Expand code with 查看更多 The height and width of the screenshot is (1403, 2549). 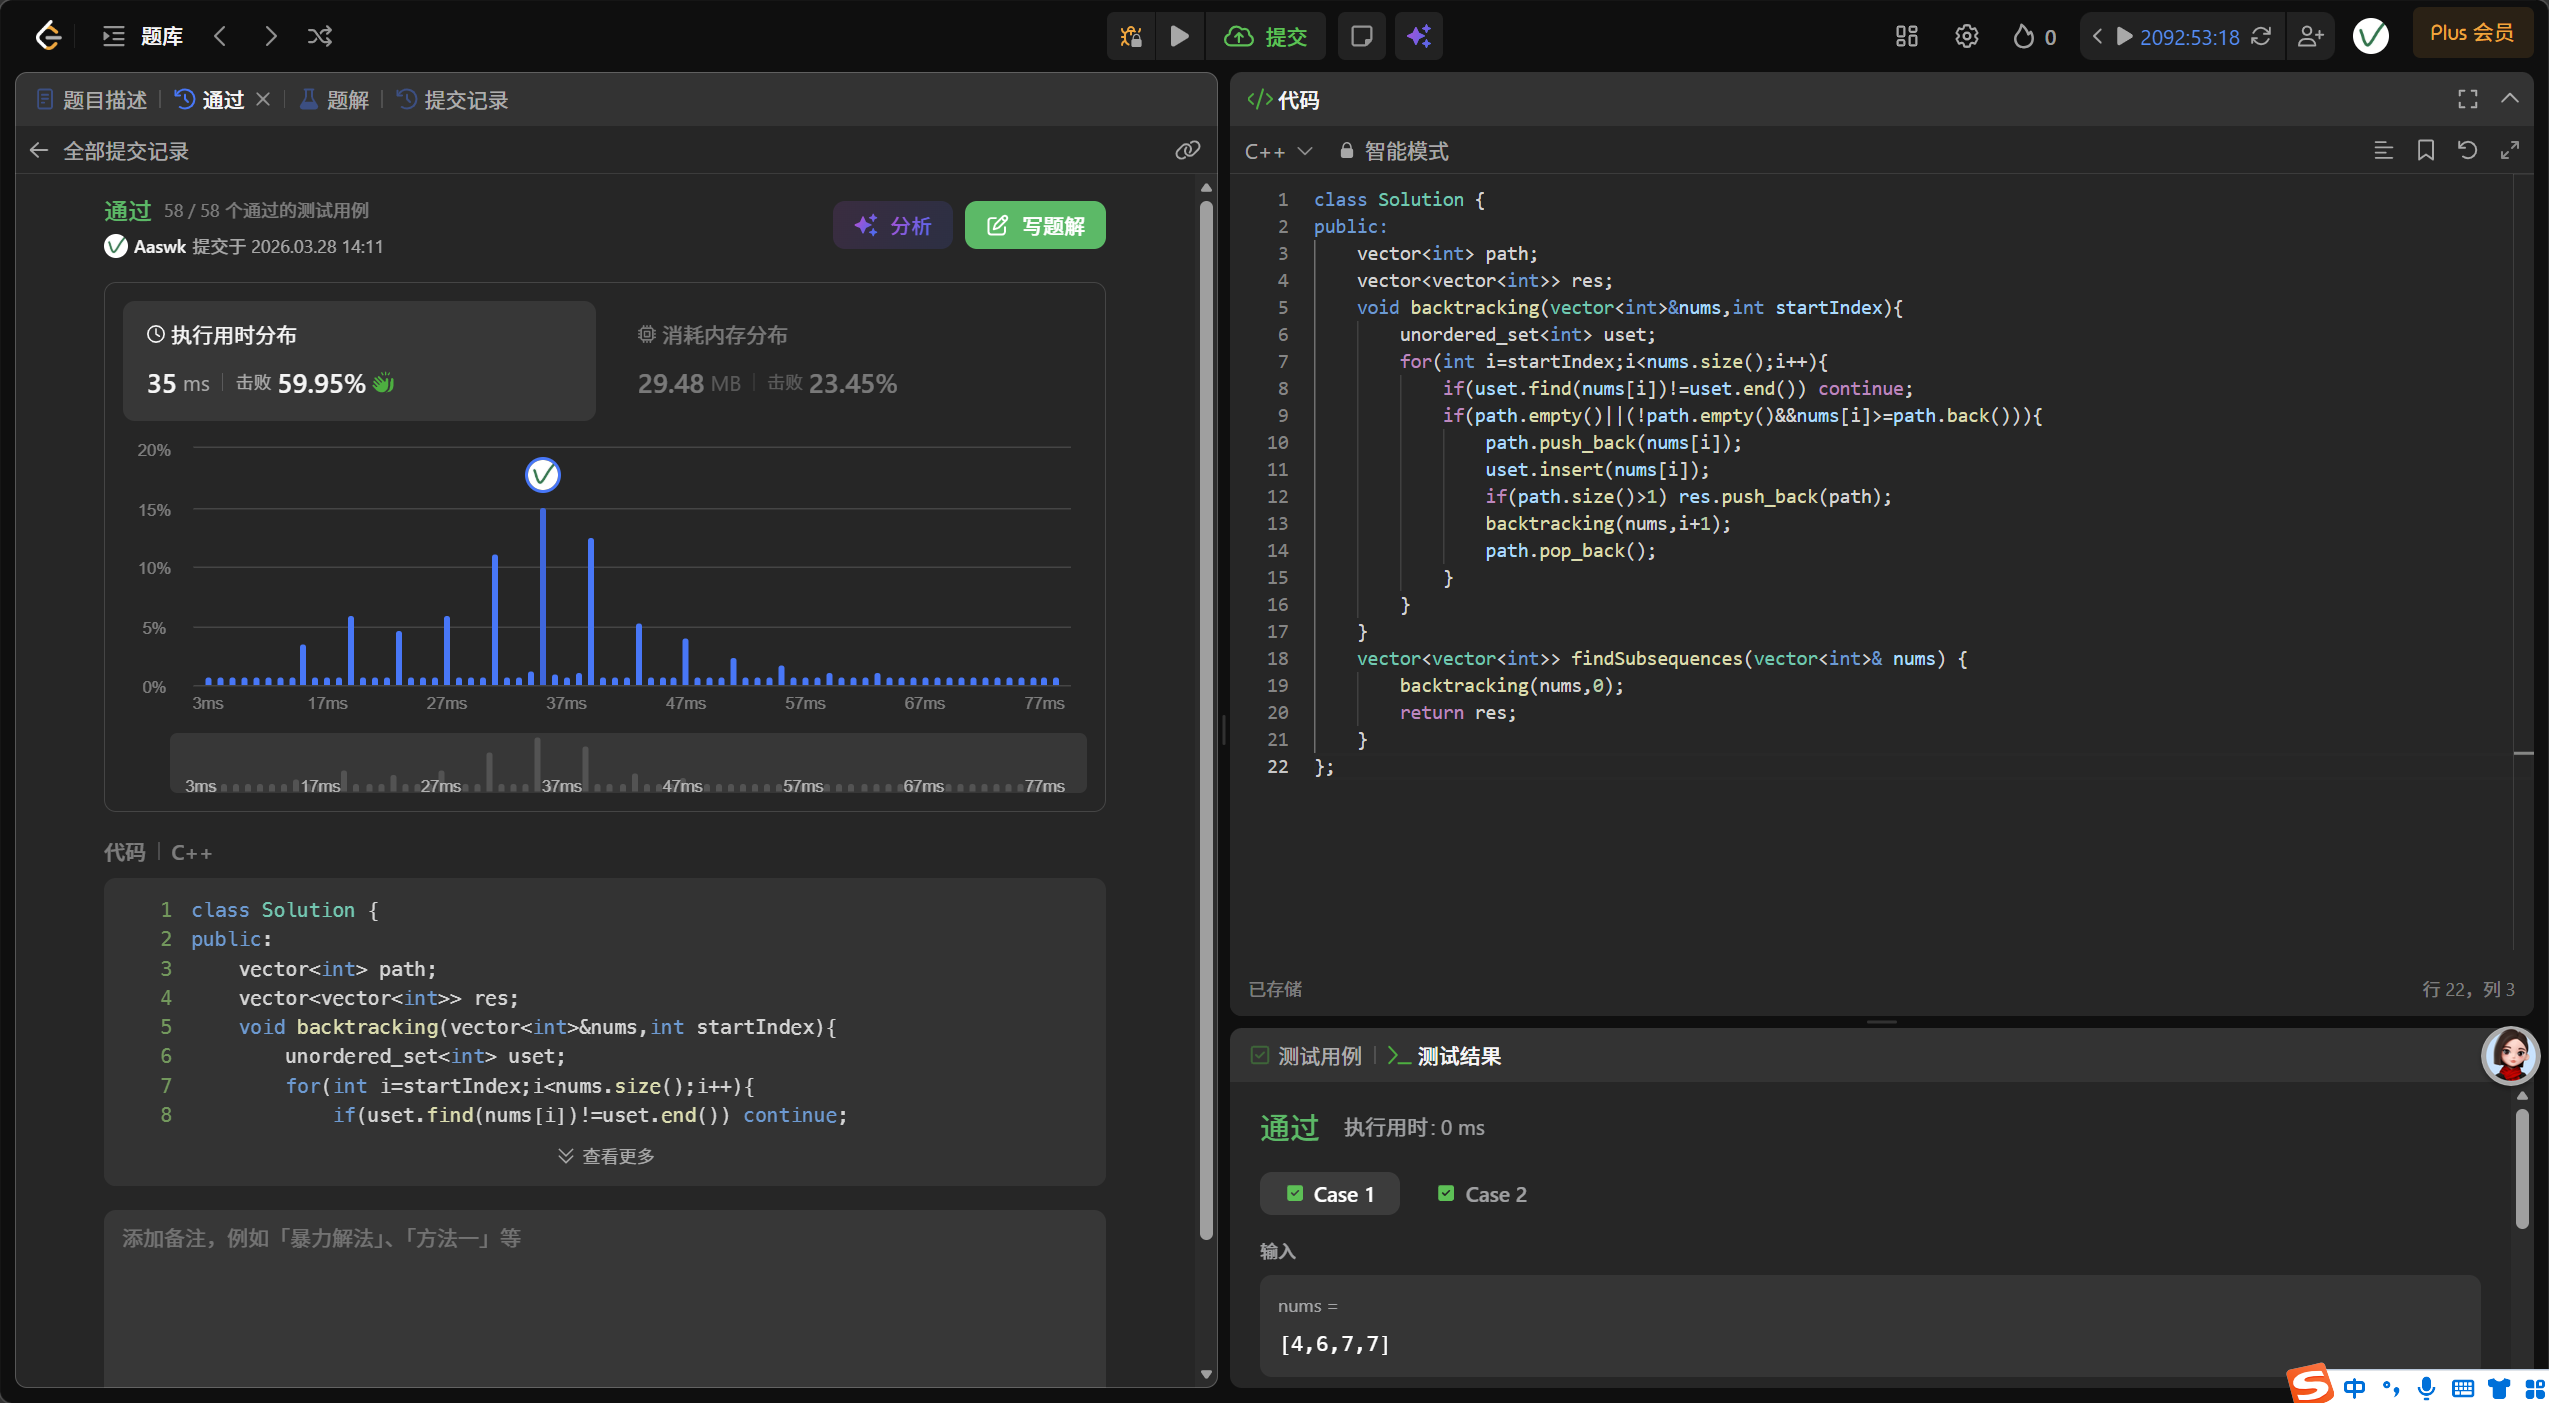605,1156
